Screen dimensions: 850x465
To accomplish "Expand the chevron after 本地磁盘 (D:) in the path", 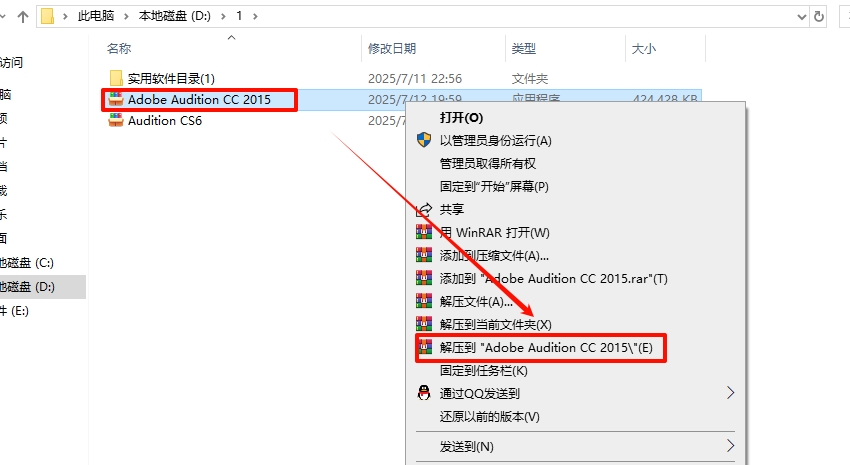I will click(x=223, y=17).
